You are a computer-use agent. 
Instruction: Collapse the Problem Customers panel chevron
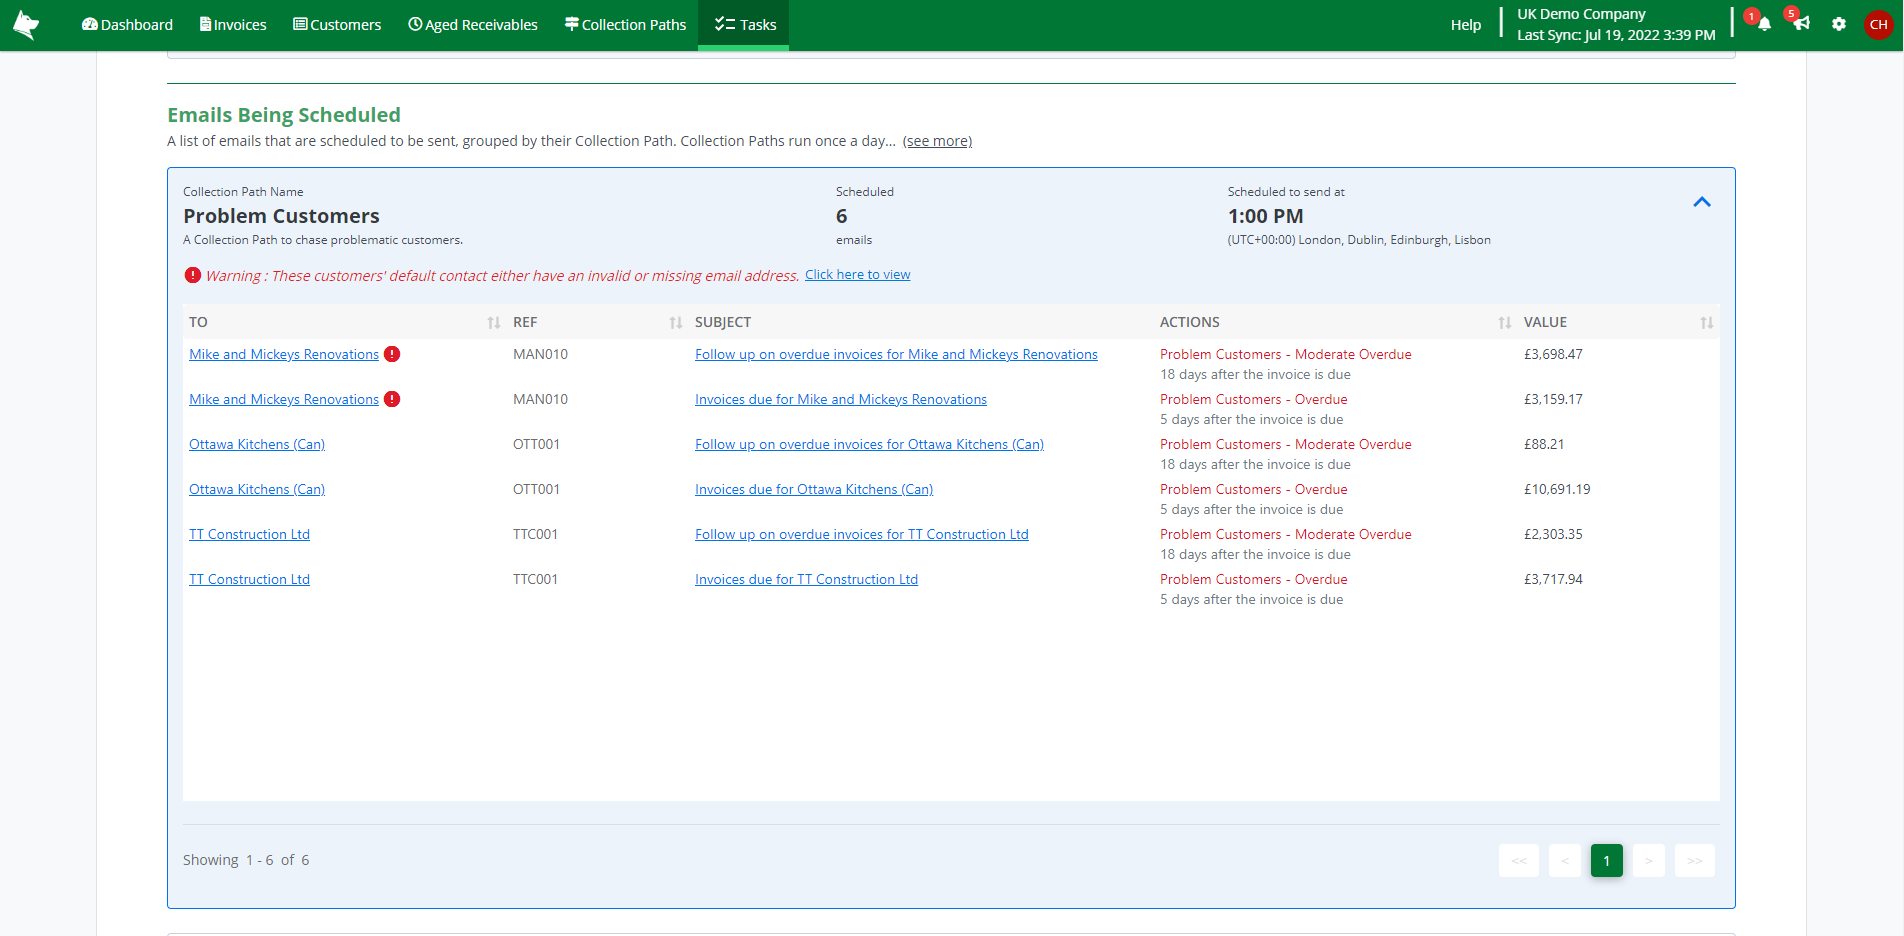[x=1702, y=202]
